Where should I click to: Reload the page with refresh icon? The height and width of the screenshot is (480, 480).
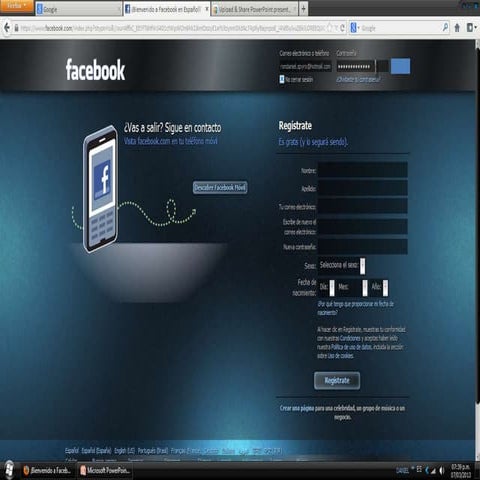[342, 28]
